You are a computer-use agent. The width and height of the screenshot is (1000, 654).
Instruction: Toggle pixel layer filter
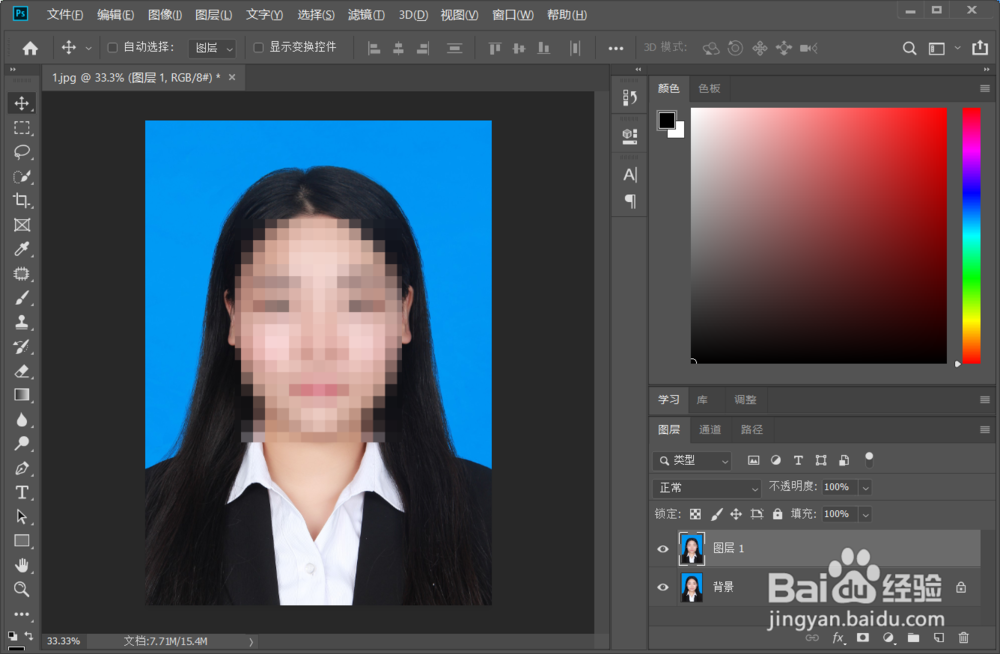tap(753, 460)
